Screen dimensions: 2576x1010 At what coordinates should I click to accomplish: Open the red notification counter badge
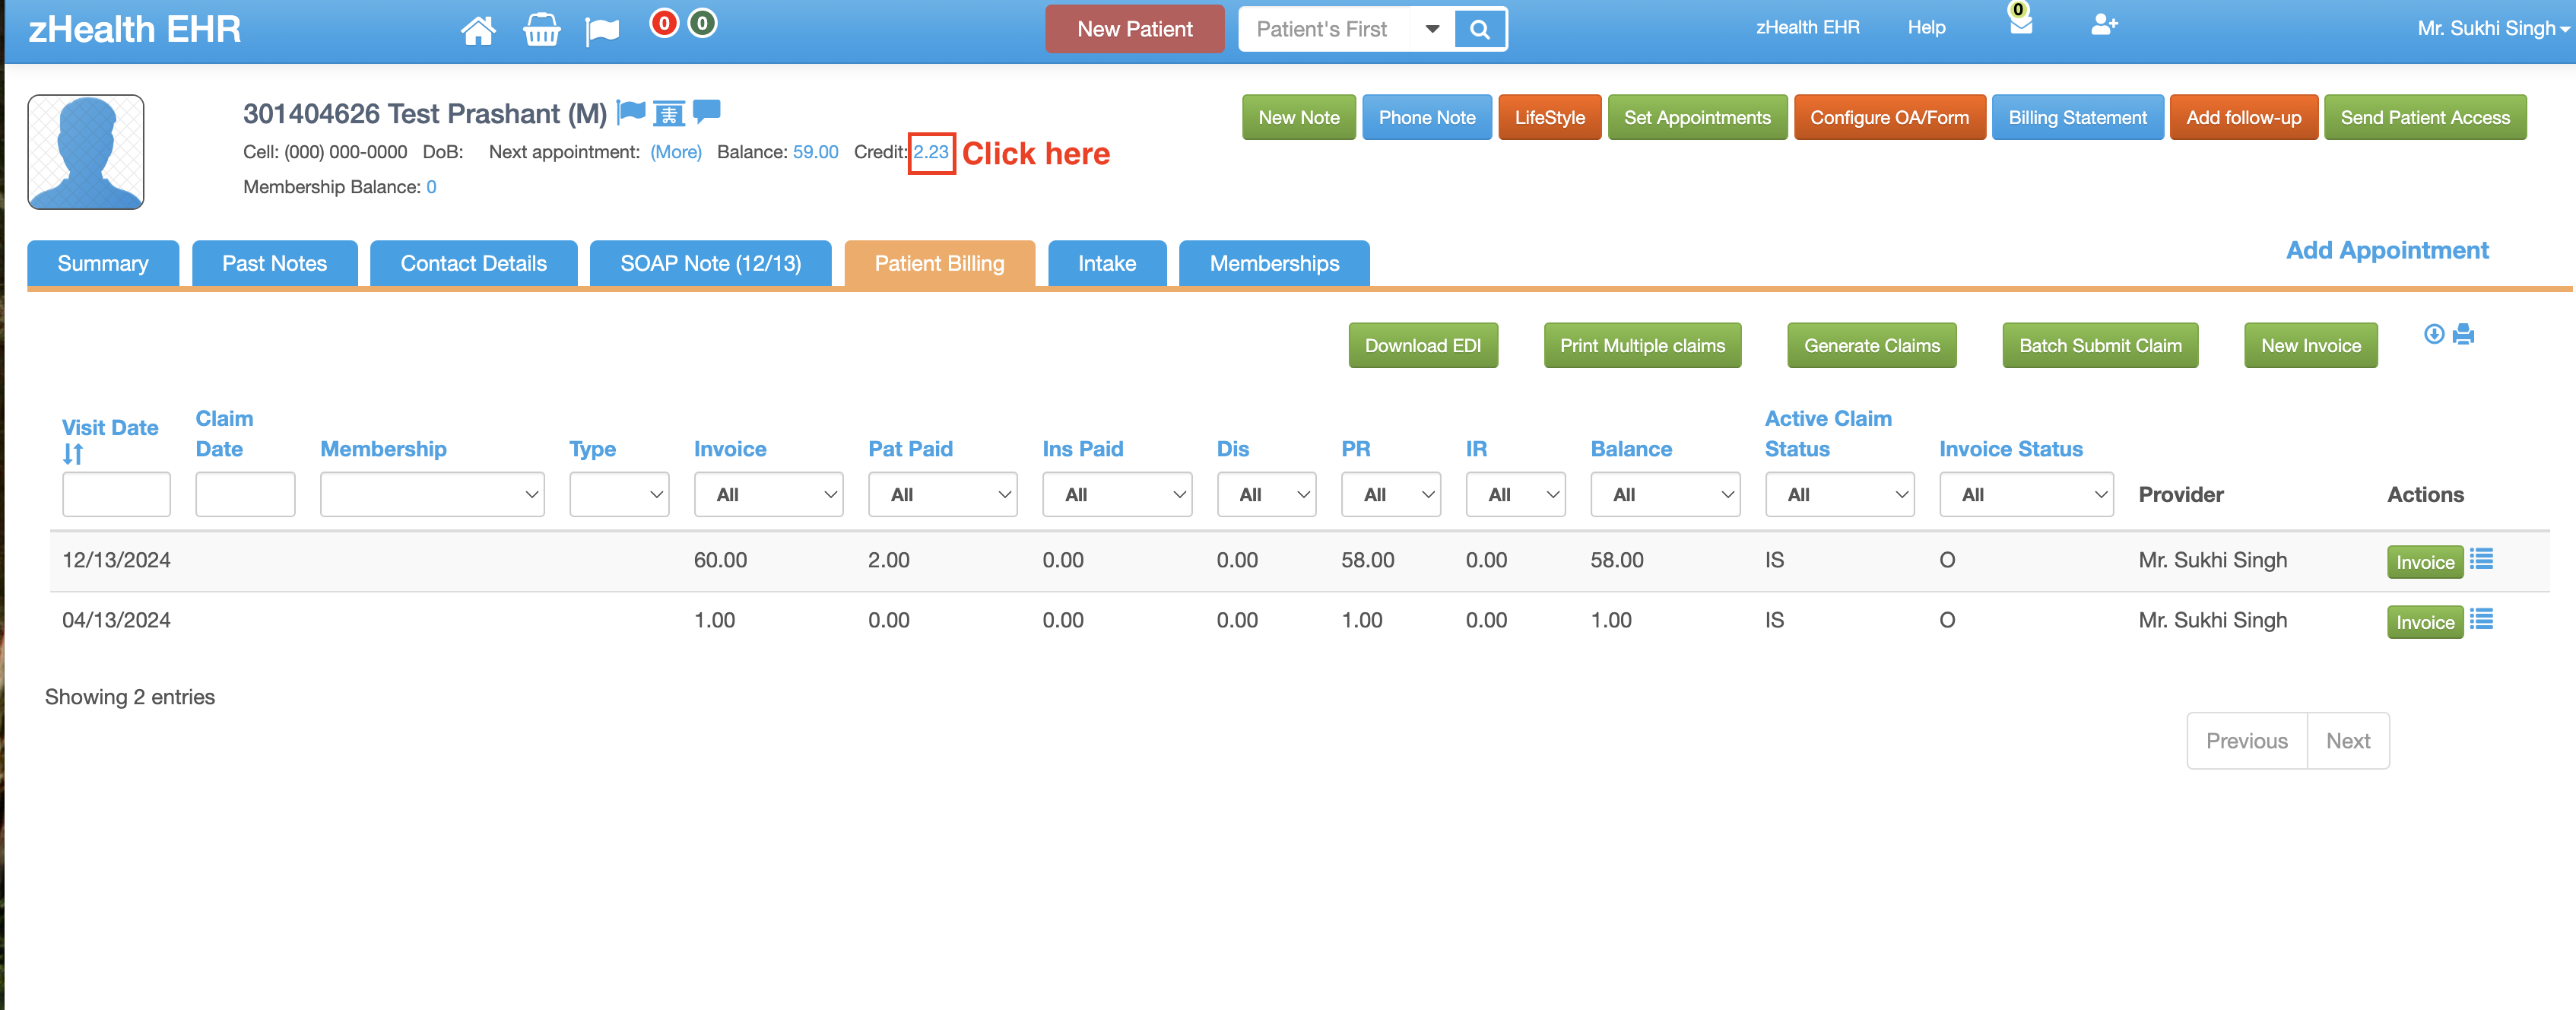pyautogui.click(x=664, y=23)
